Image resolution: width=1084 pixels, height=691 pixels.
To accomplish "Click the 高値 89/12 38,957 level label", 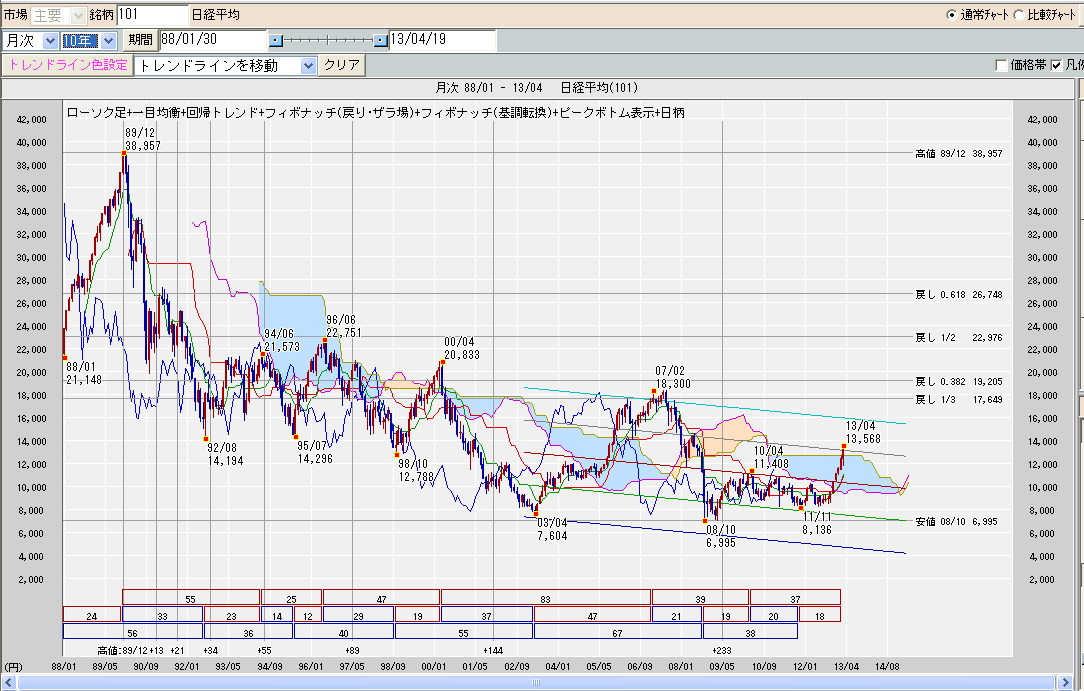I will click(958, 153).
